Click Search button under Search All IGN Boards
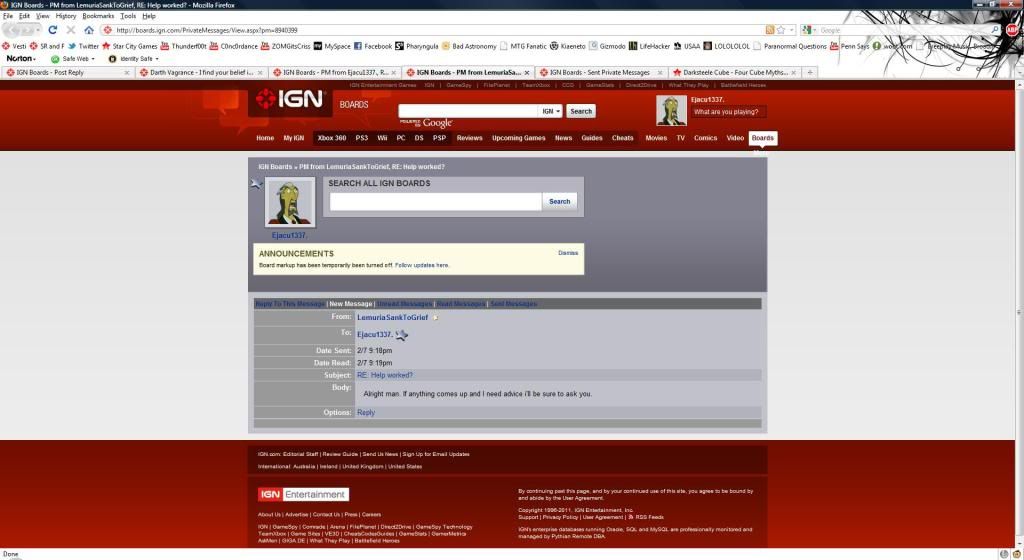The image size is (1024, 560). 560,202
